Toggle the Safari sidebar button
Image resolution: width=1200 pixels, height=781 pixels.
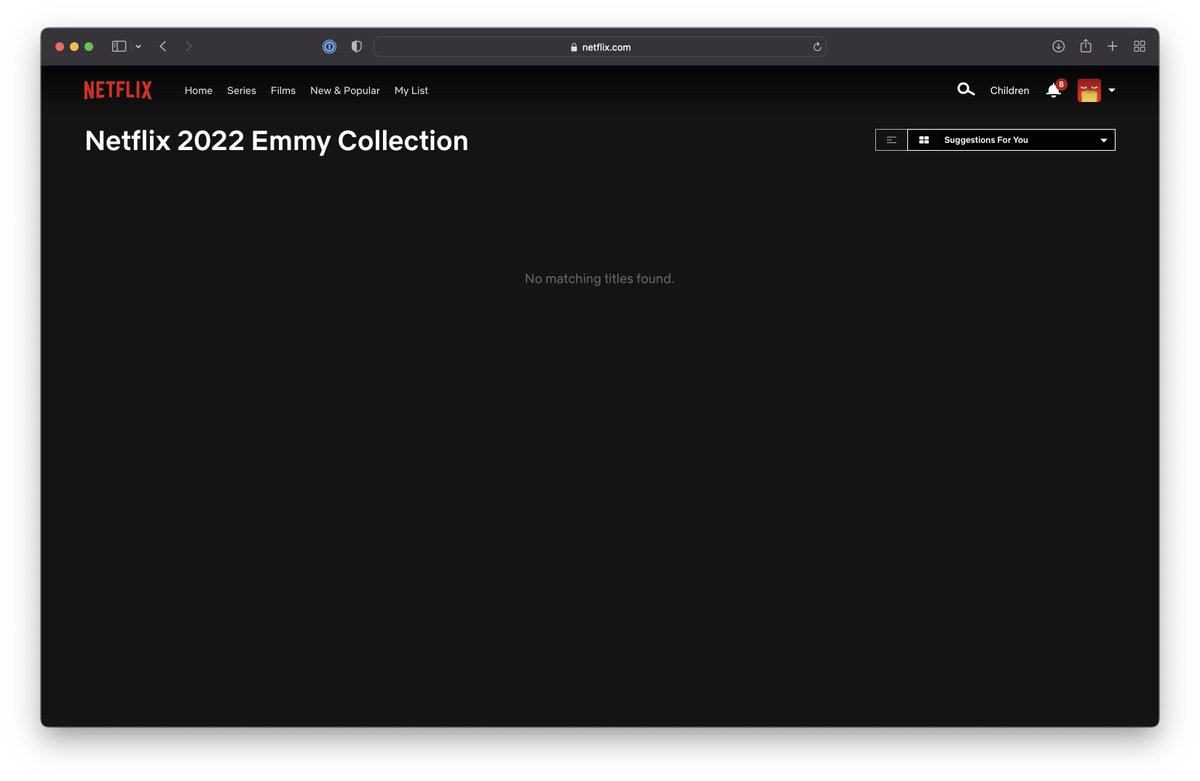click(119, 46)
